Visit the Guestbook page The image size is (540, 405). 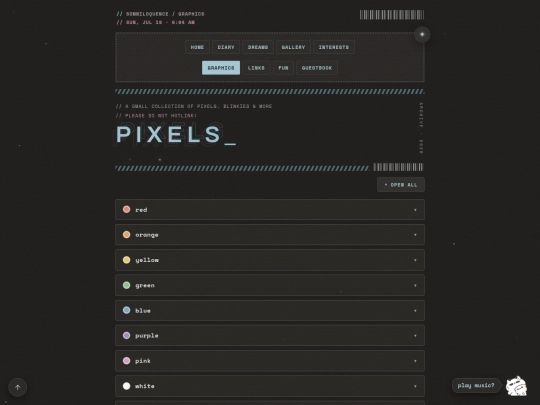(x=317, y=68)
